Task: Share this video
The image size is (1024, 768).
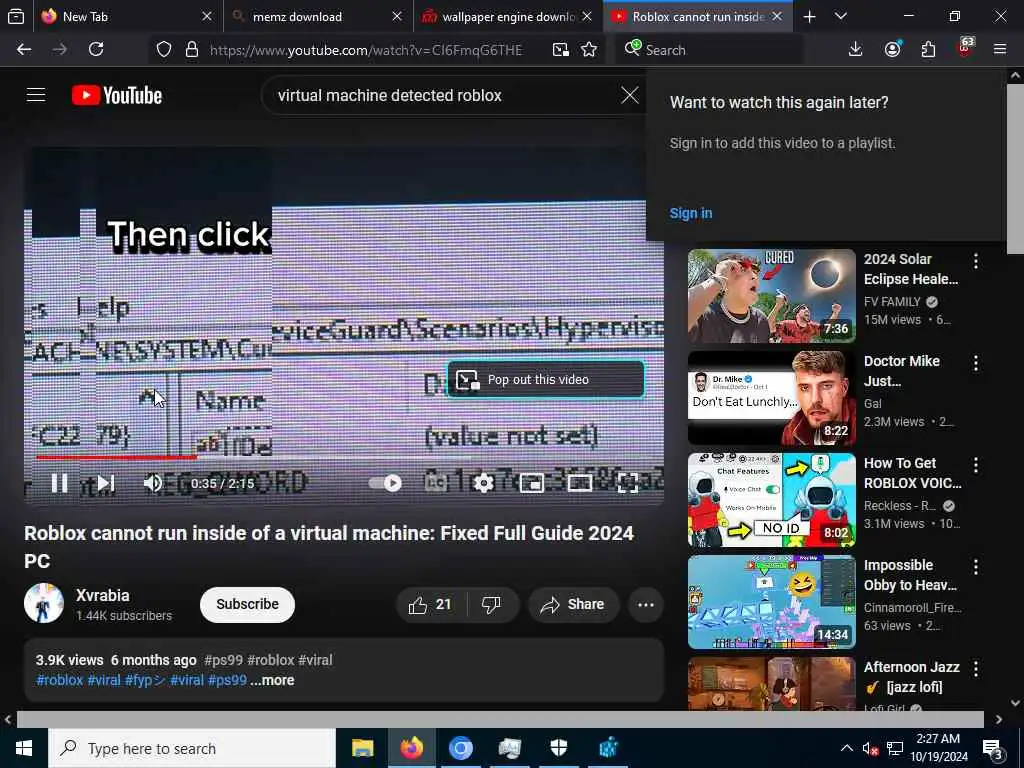Action: pyautogui.click(x=573, y=605)
